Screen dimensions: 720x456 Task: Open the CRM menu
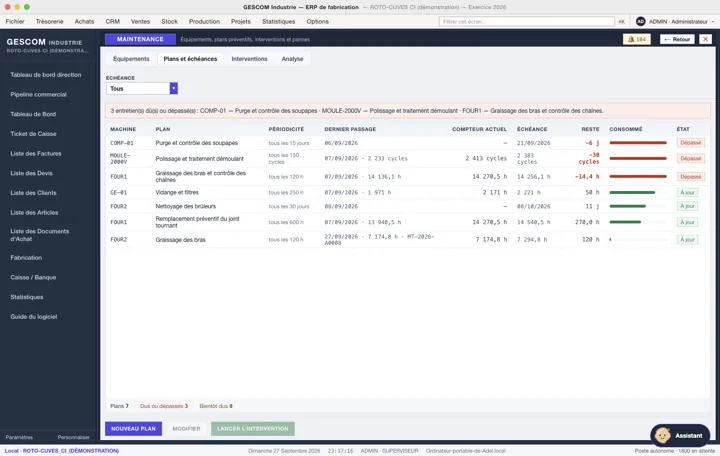(112, 22)
